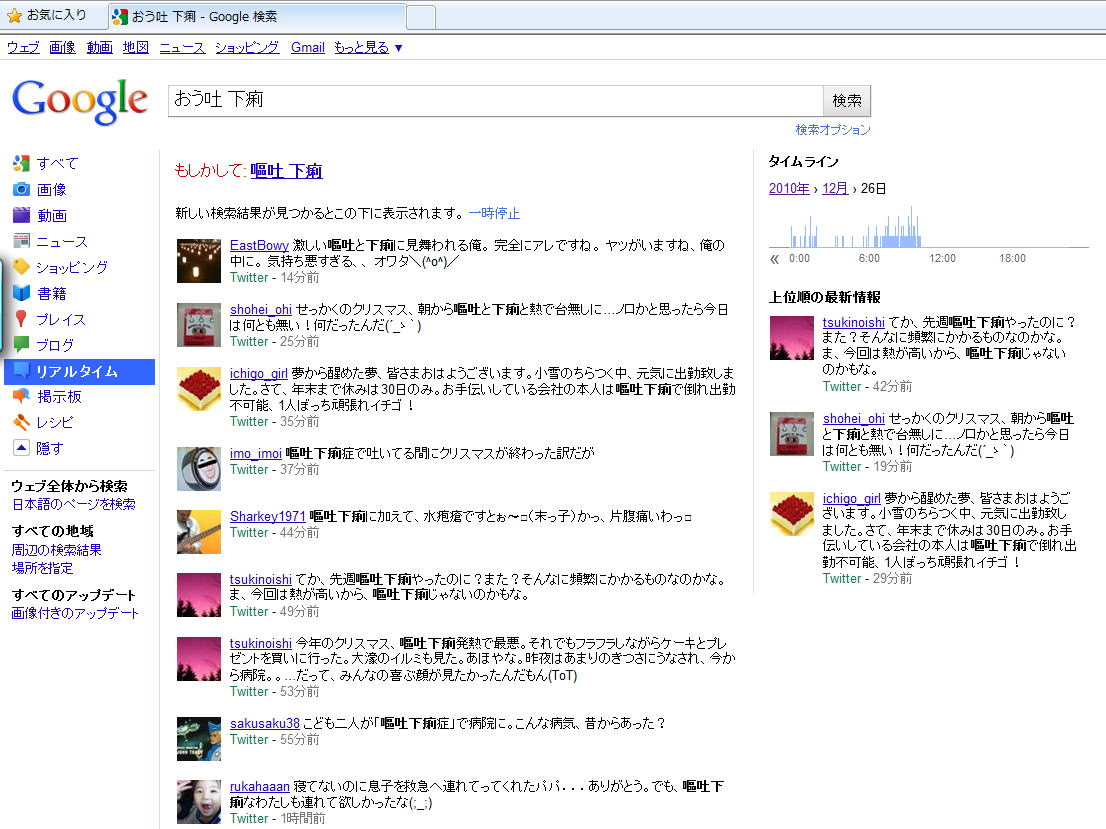
Task: Click tsukinoishi avatar in top updates panel
Action: point(791,338)
